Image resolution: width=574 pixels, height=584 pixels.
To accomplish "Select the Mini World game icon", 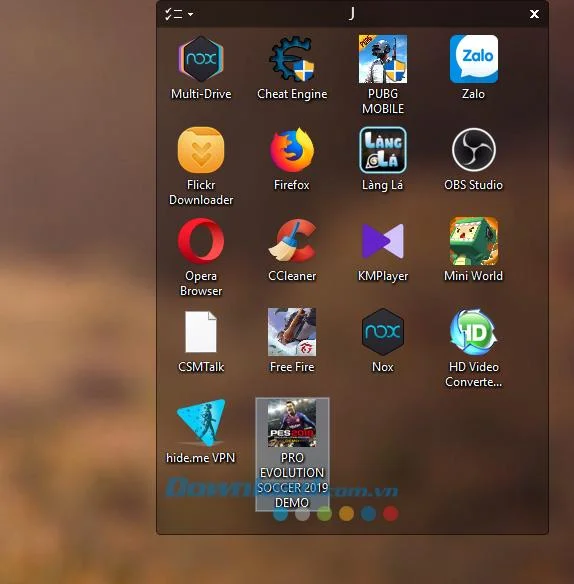I will coord(474,241).
